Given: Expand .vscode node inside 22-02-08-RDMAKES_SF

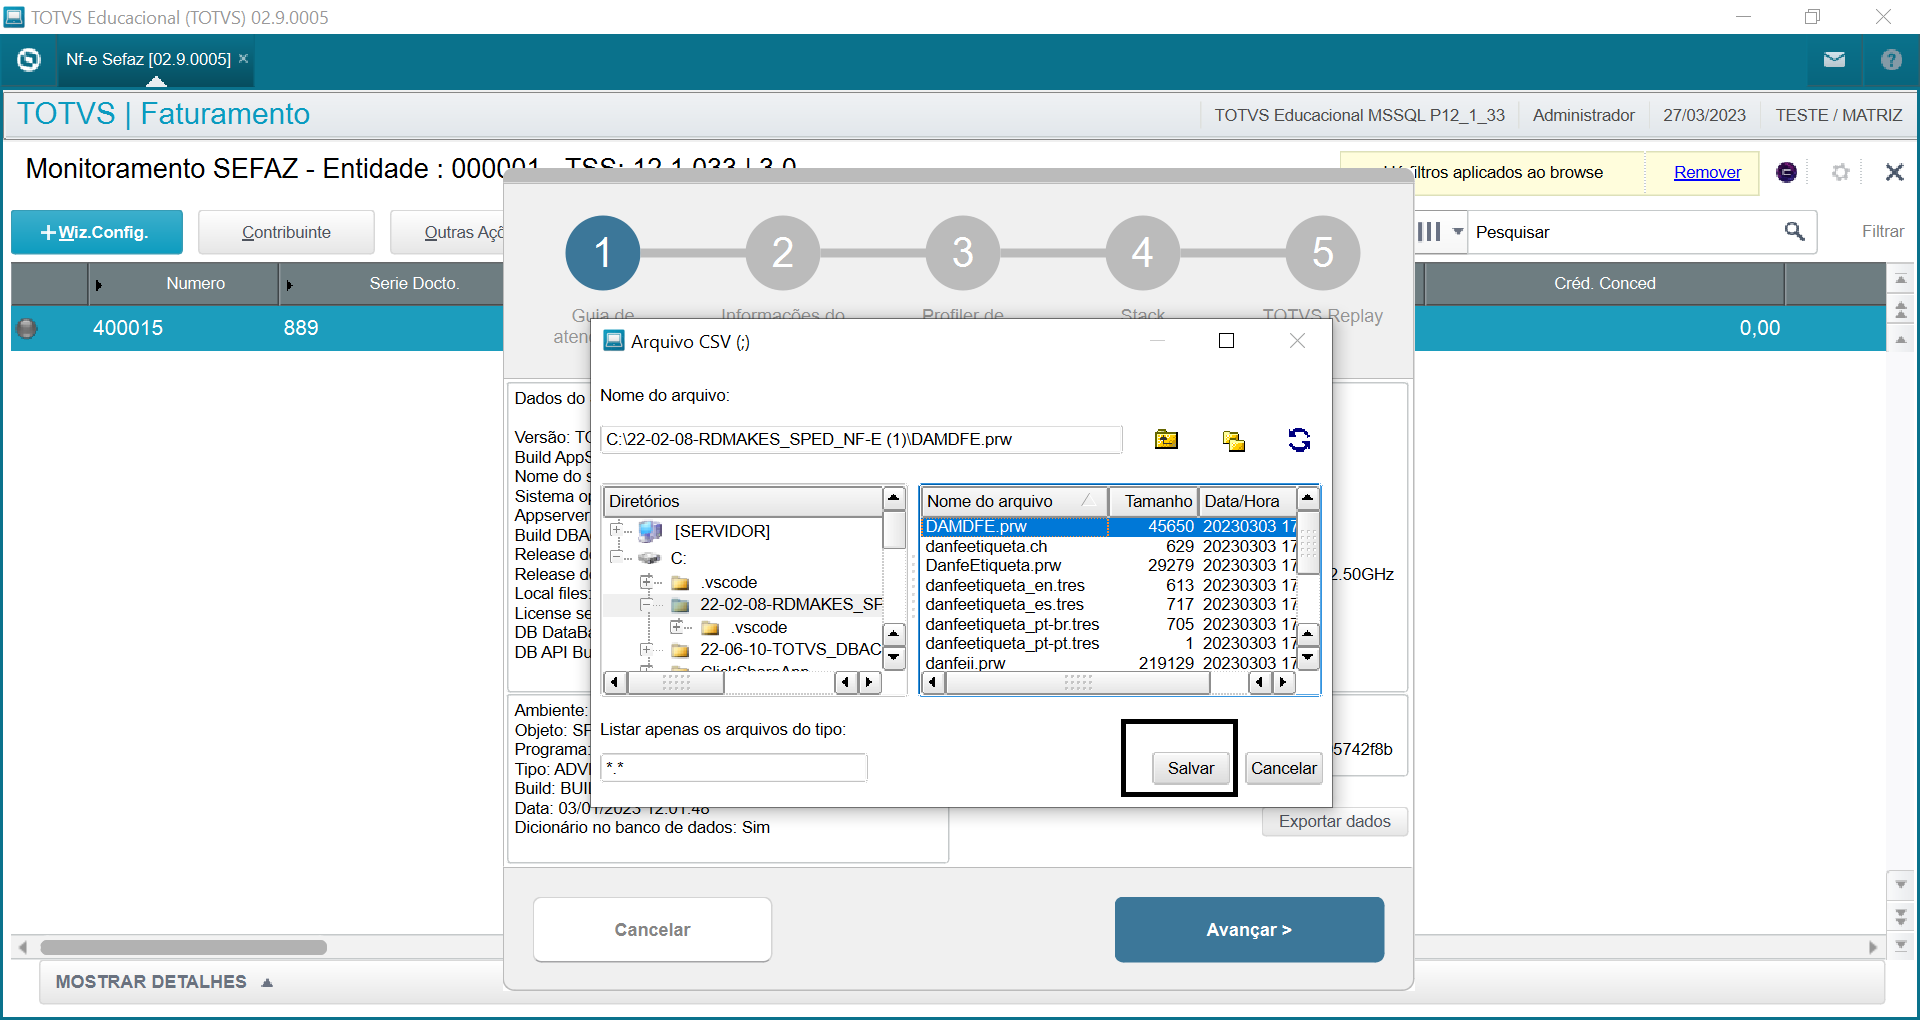Looking at the screenshot, I should click(x=676, y=627).
